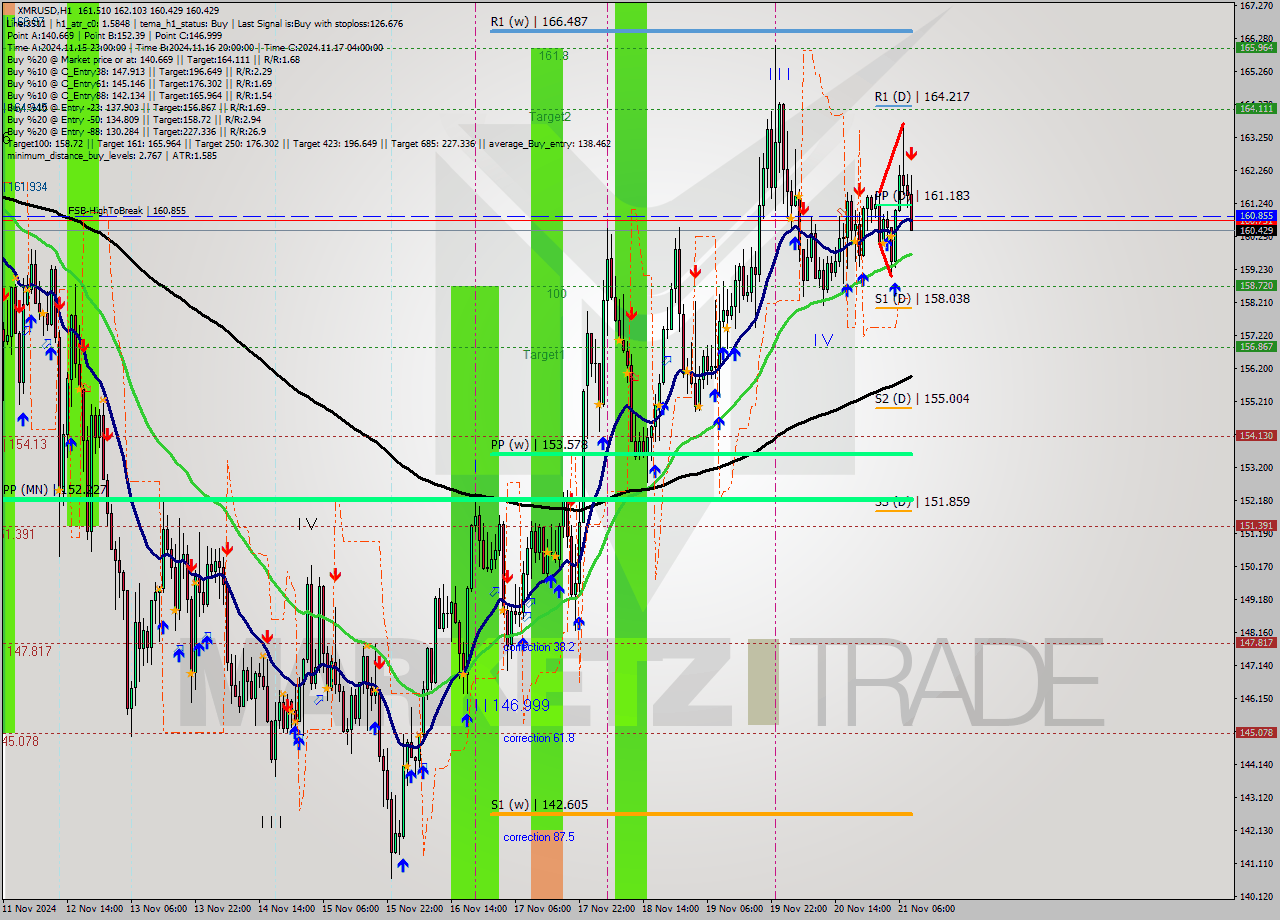Image resolution: width=1280 pixels, height=920 pixels.
Task: Click the PP (D) | 161.183 label
Action: 922,196
